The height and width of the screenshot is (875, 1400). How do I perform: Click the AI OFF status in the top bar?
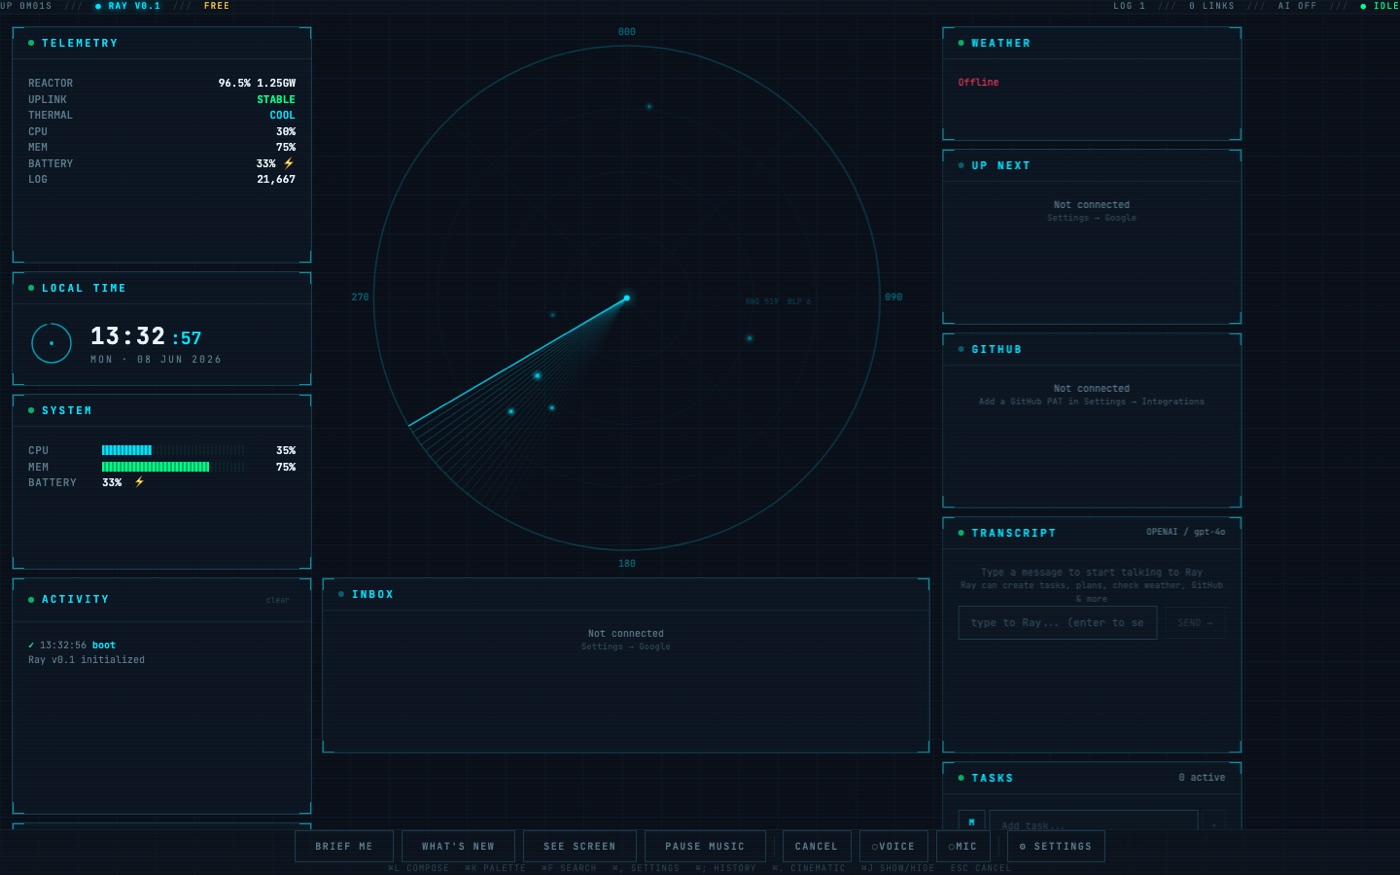tap(1297, 6)
